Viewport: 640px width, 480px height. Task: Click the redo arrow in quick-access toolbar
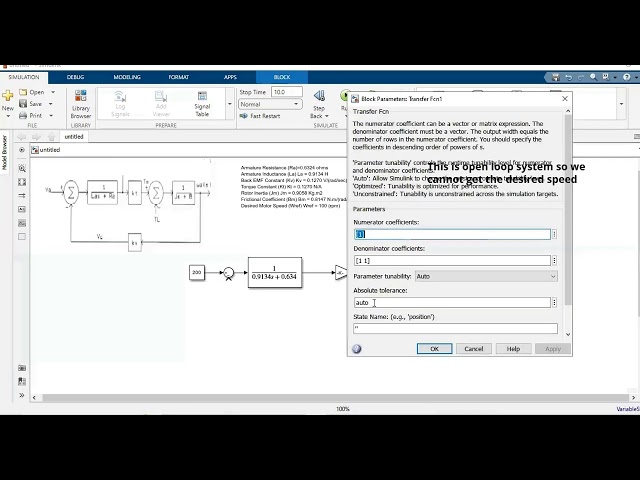[x=580, y=77]
